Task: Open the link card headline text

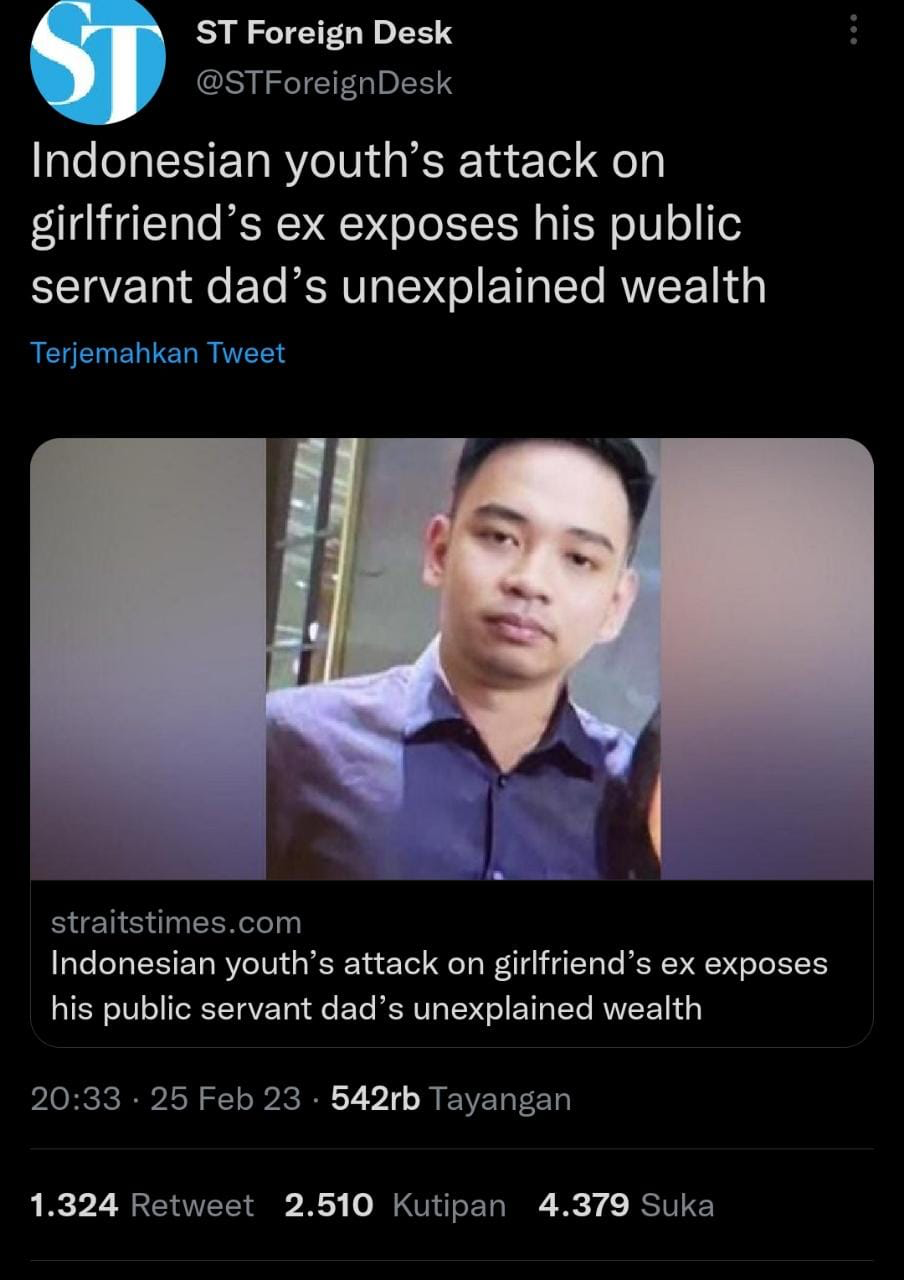Action: [439, 985]
